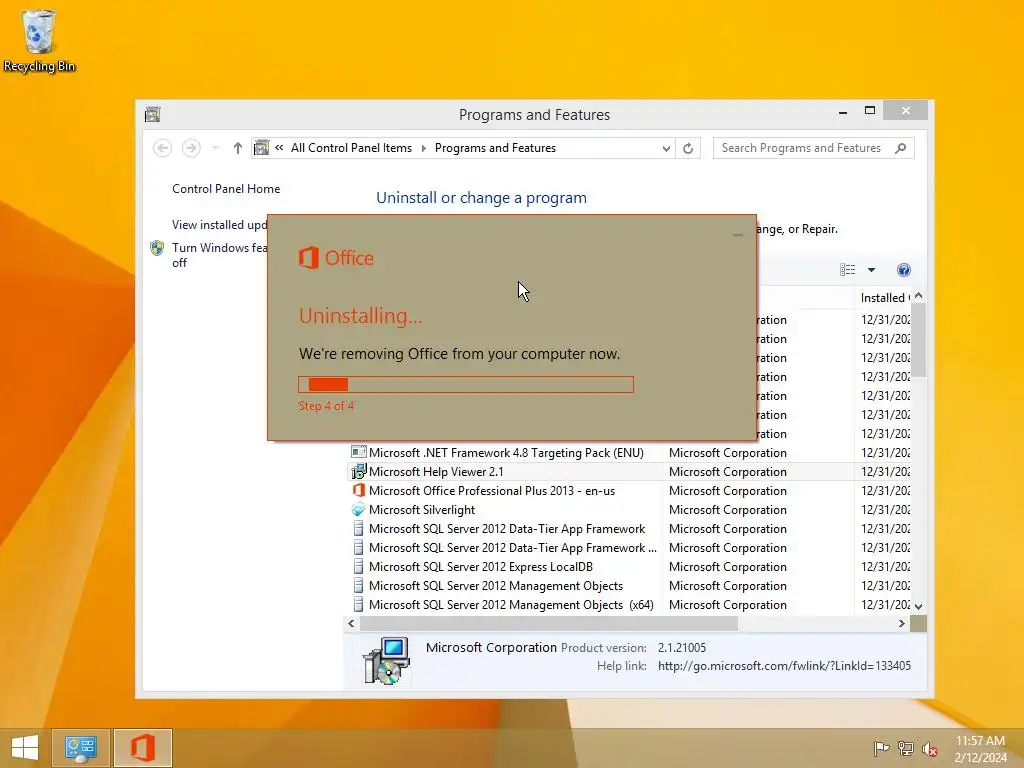
Task: Open the Windows Start button
Action: coord(25,748)
